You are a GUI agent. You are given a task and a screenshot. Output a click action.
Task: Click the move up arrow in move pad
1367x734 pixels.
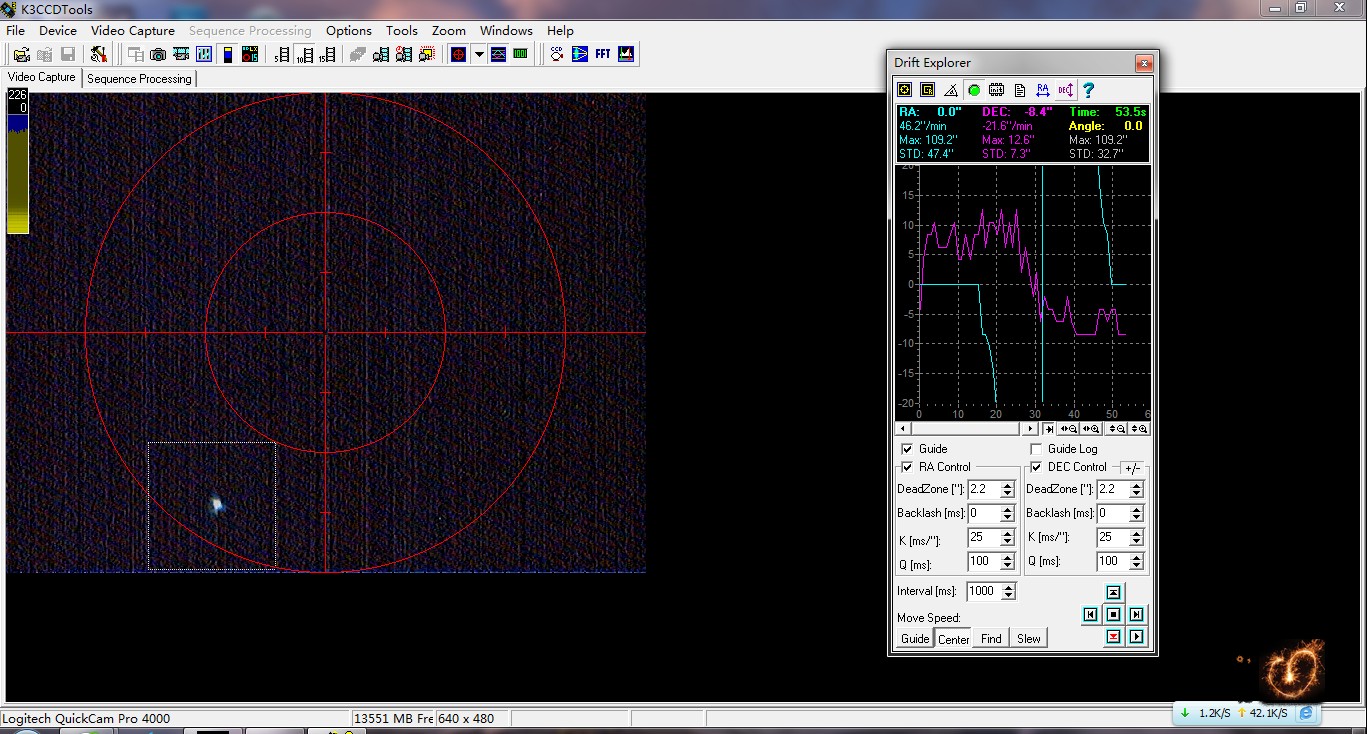pyautogui.click(x=1113, y=592)
